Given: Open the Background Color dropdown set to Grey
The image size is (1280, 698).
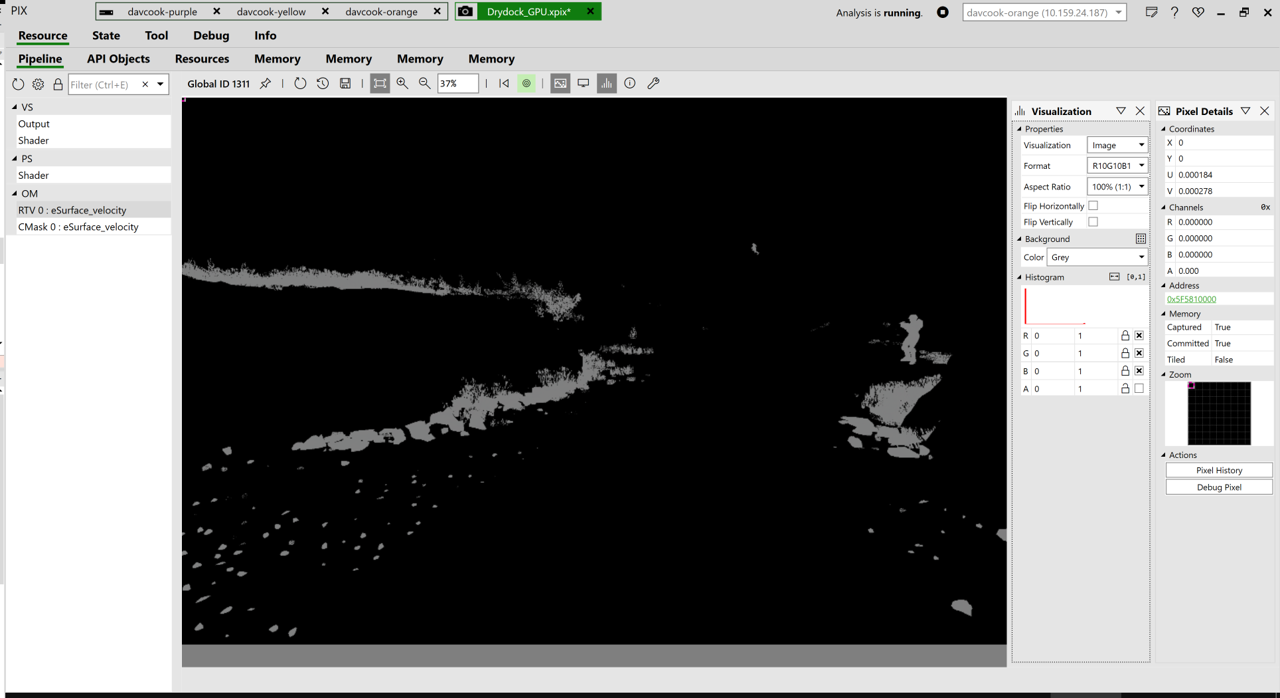Looking at the screenshot, I should (1097, 257).
